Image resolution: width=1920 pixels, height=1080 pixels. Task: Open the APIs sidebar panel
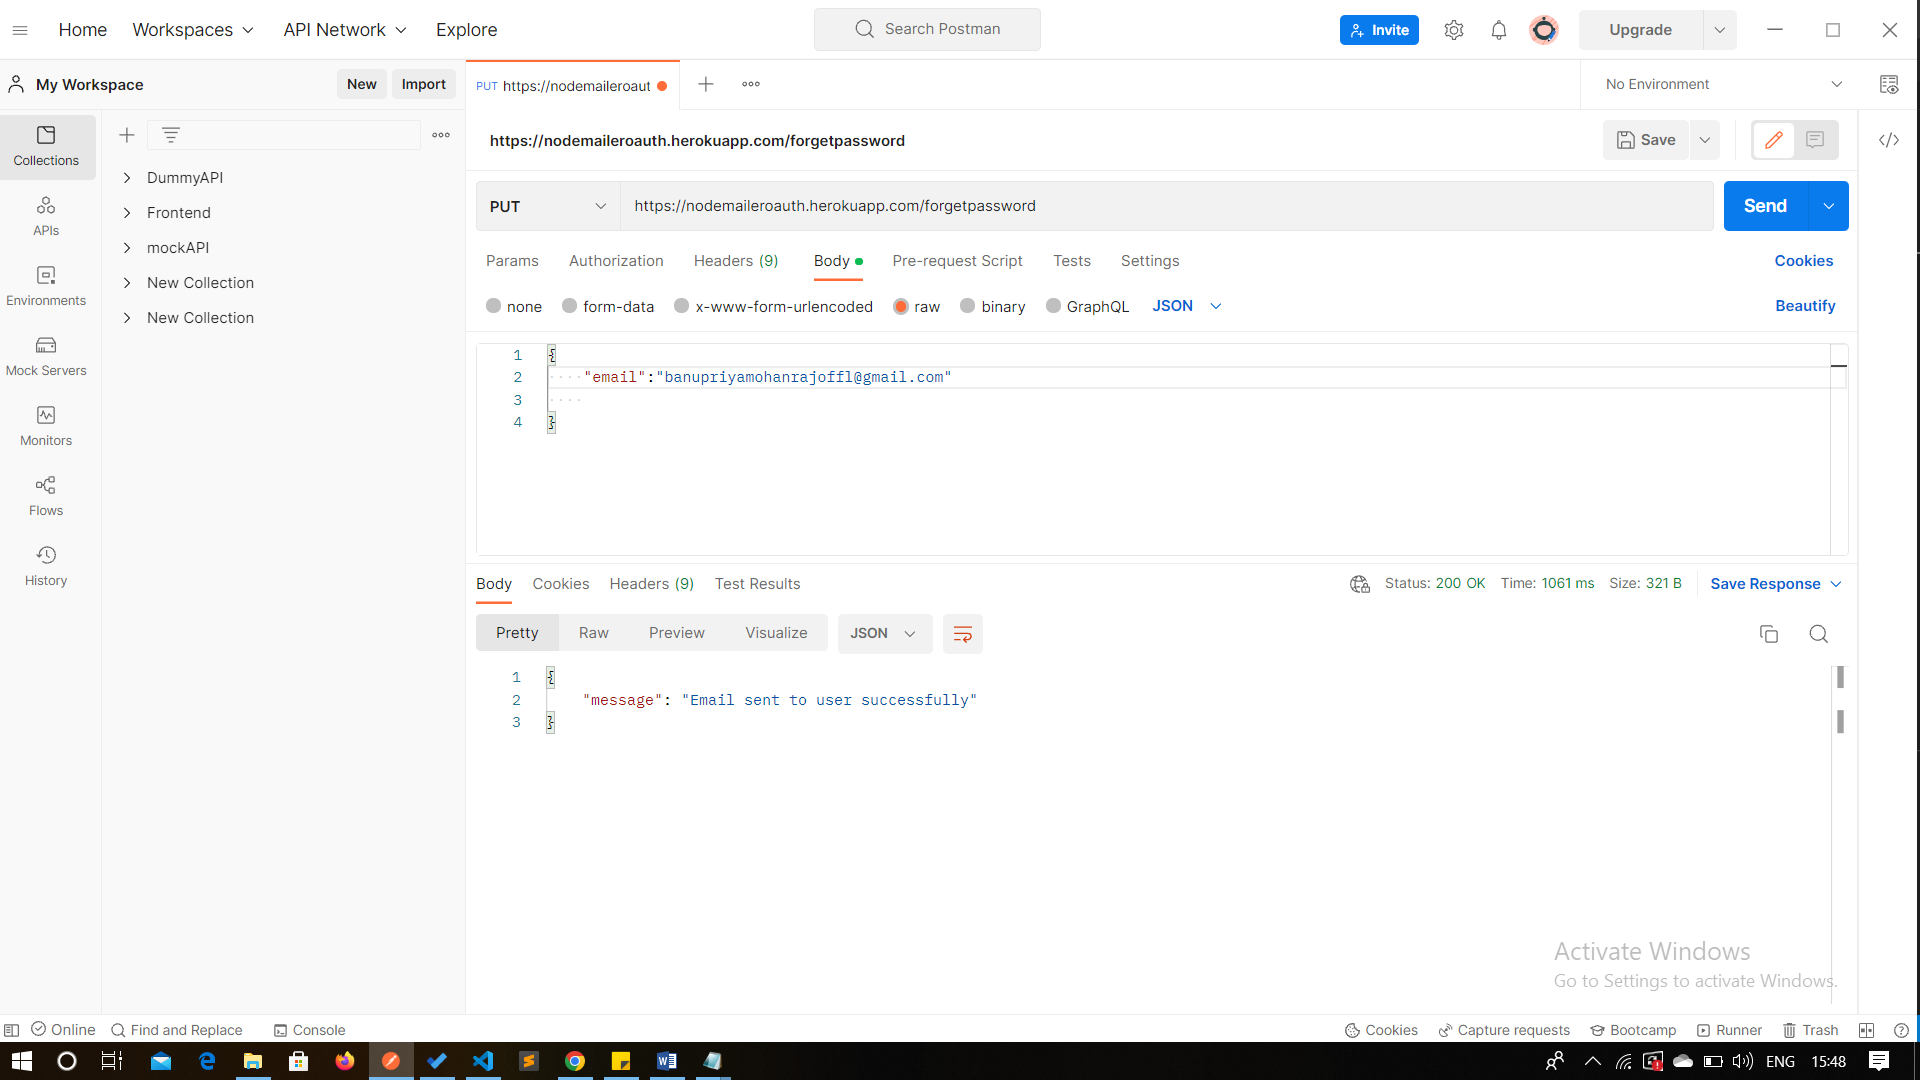[46, 216]
